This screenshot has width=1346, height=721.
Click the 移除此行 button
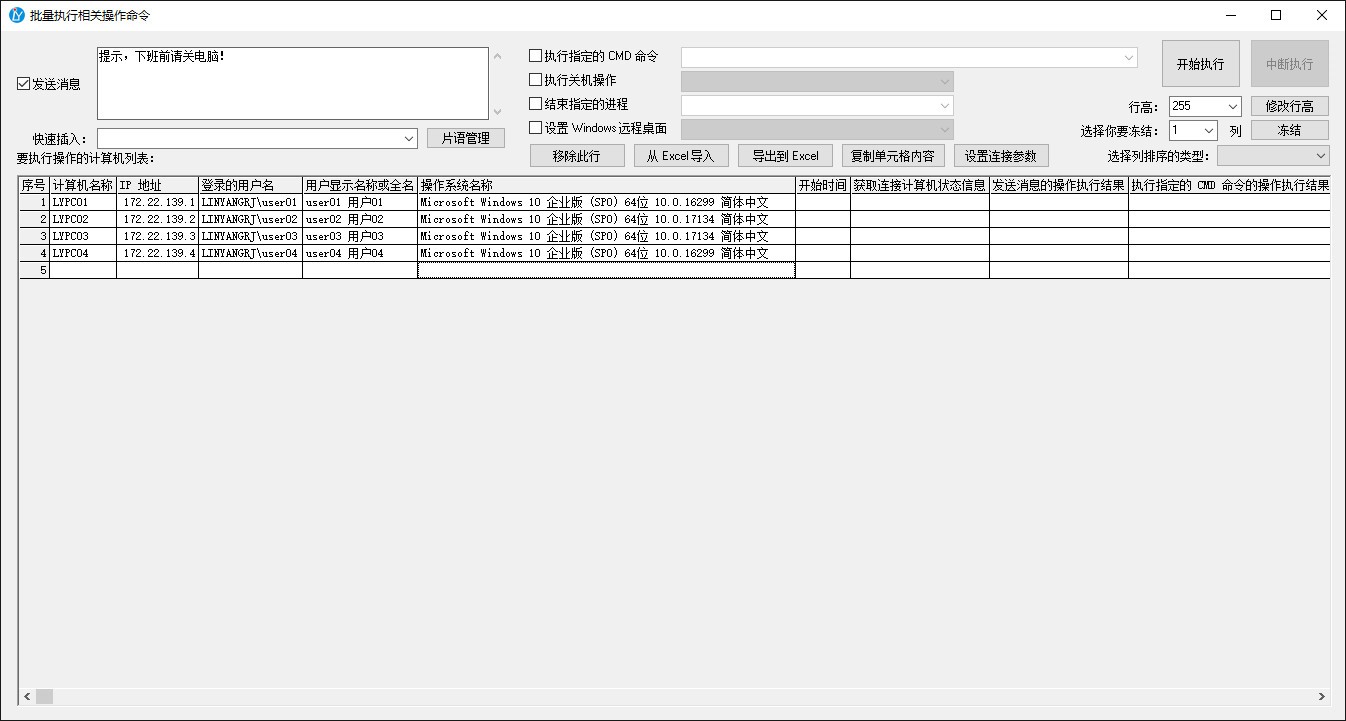coord(576,156)
